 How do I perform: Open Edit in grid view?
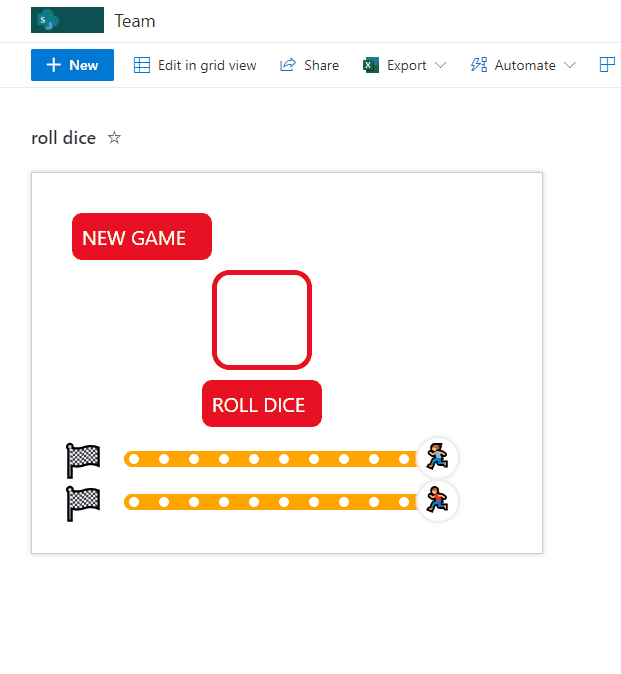tap(195, 65)
